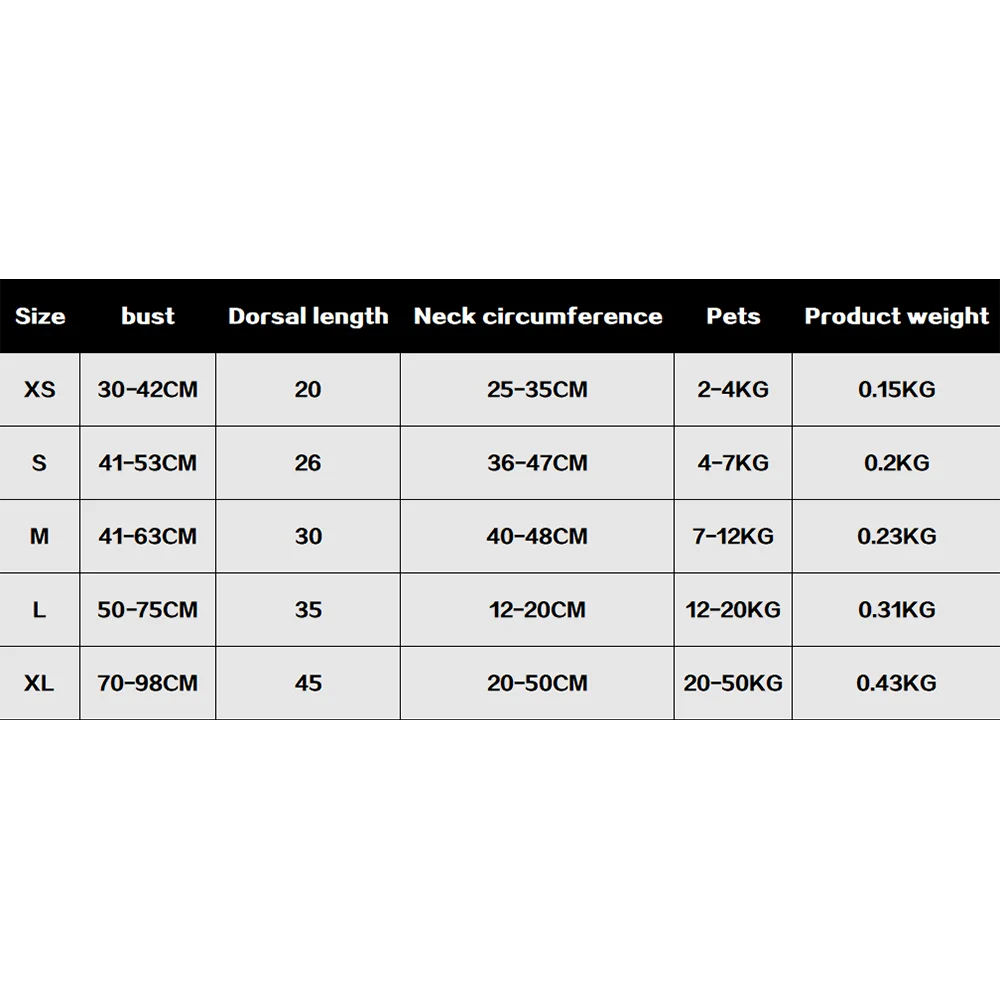Click dorsal length value 45

pyautogui.click(x=308, y=683)
